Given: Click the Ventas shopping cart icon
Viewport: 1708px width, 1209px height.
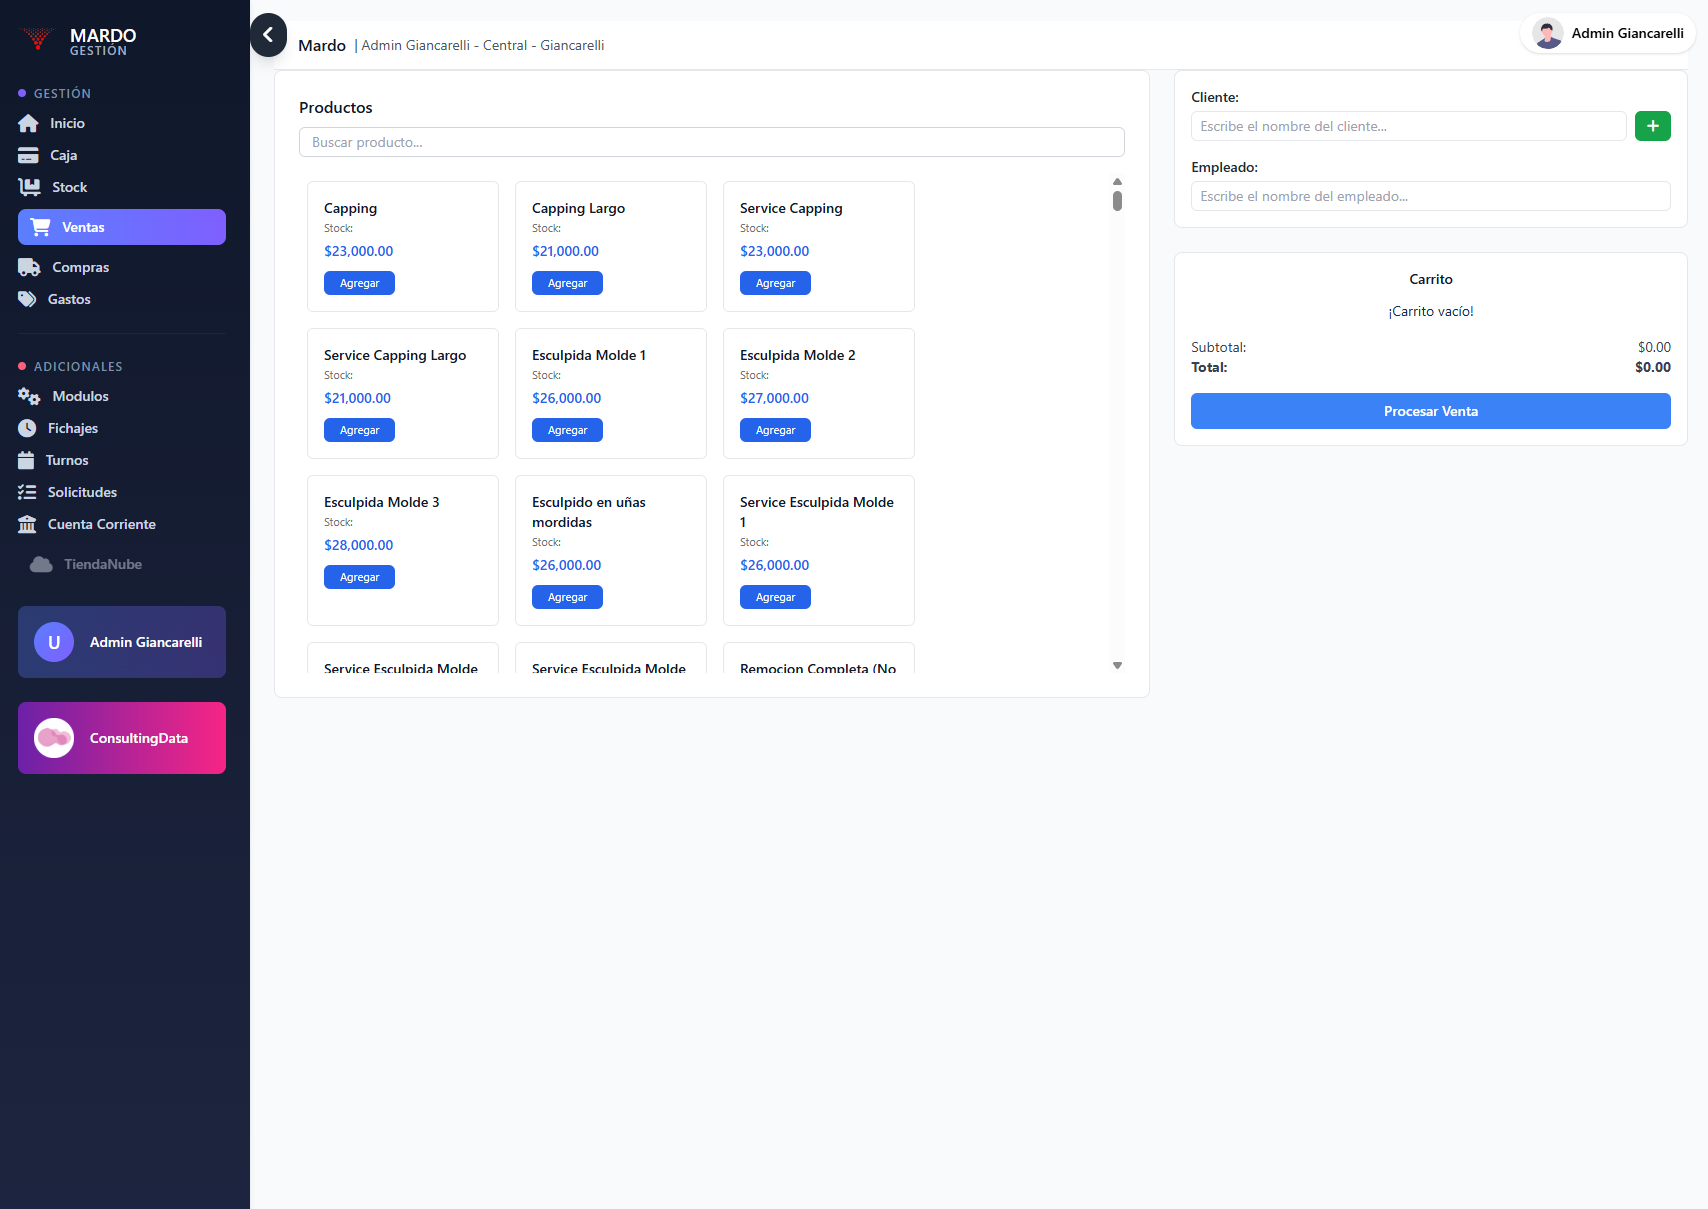Looking at the screenshot, I should pos(40,227).
